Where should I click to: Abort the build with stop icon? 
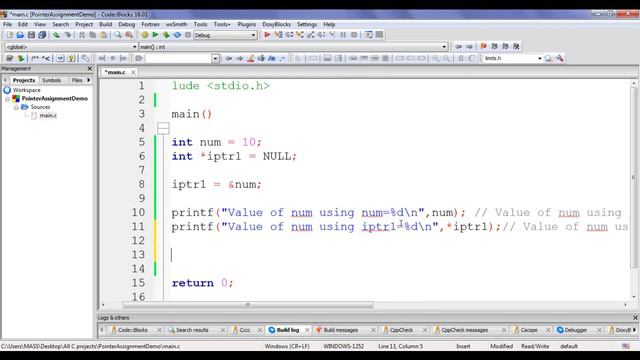pos(188,35)
